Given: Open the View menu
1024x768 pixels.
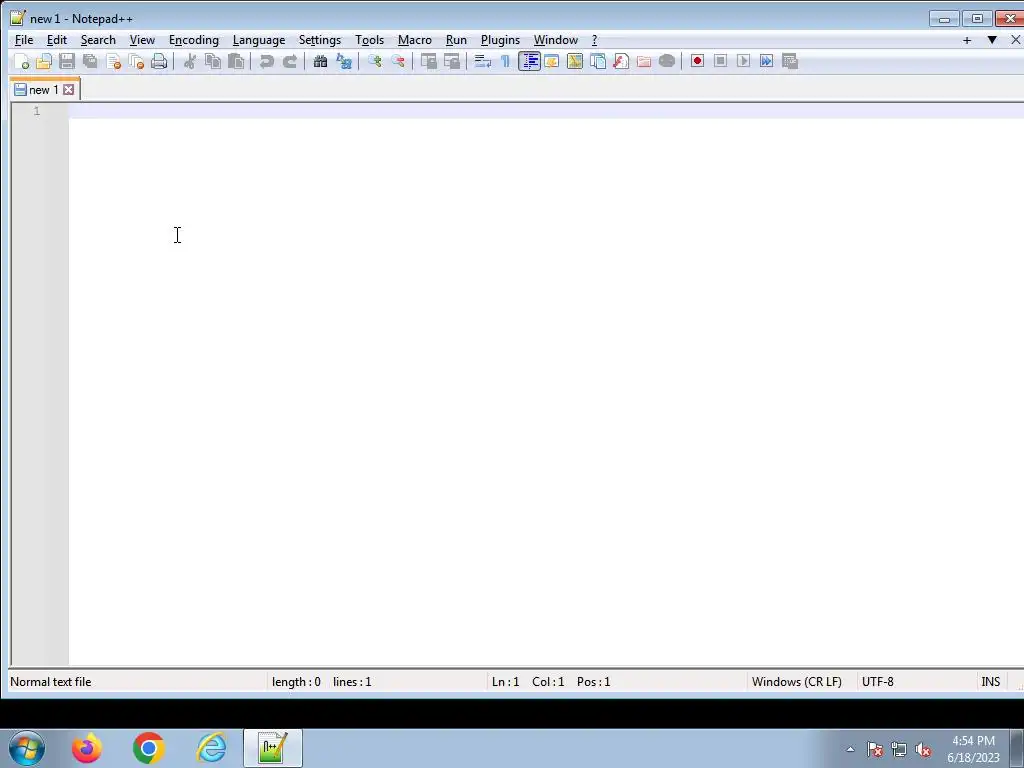Looking at the screenshot, I should point(142,40).
